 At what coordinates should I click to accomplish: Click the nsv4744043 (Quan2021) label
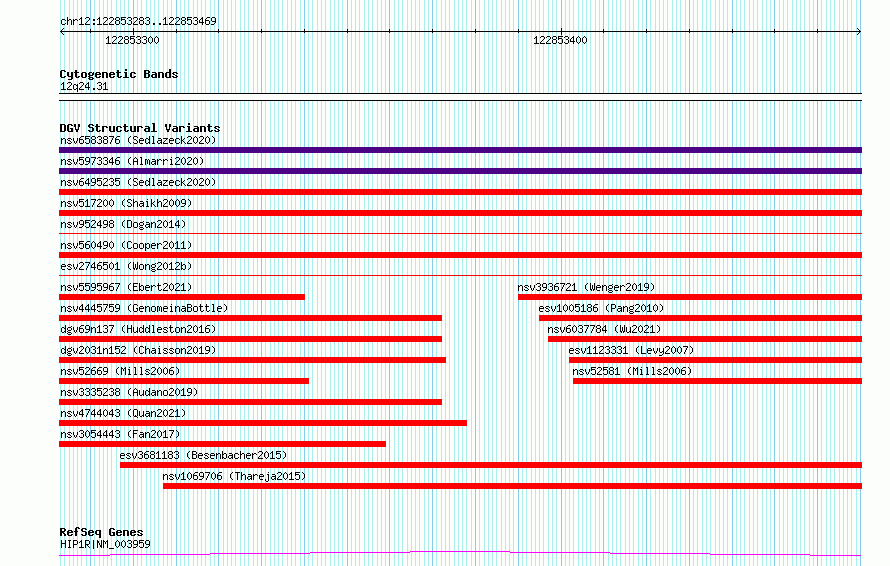(123, 413)
